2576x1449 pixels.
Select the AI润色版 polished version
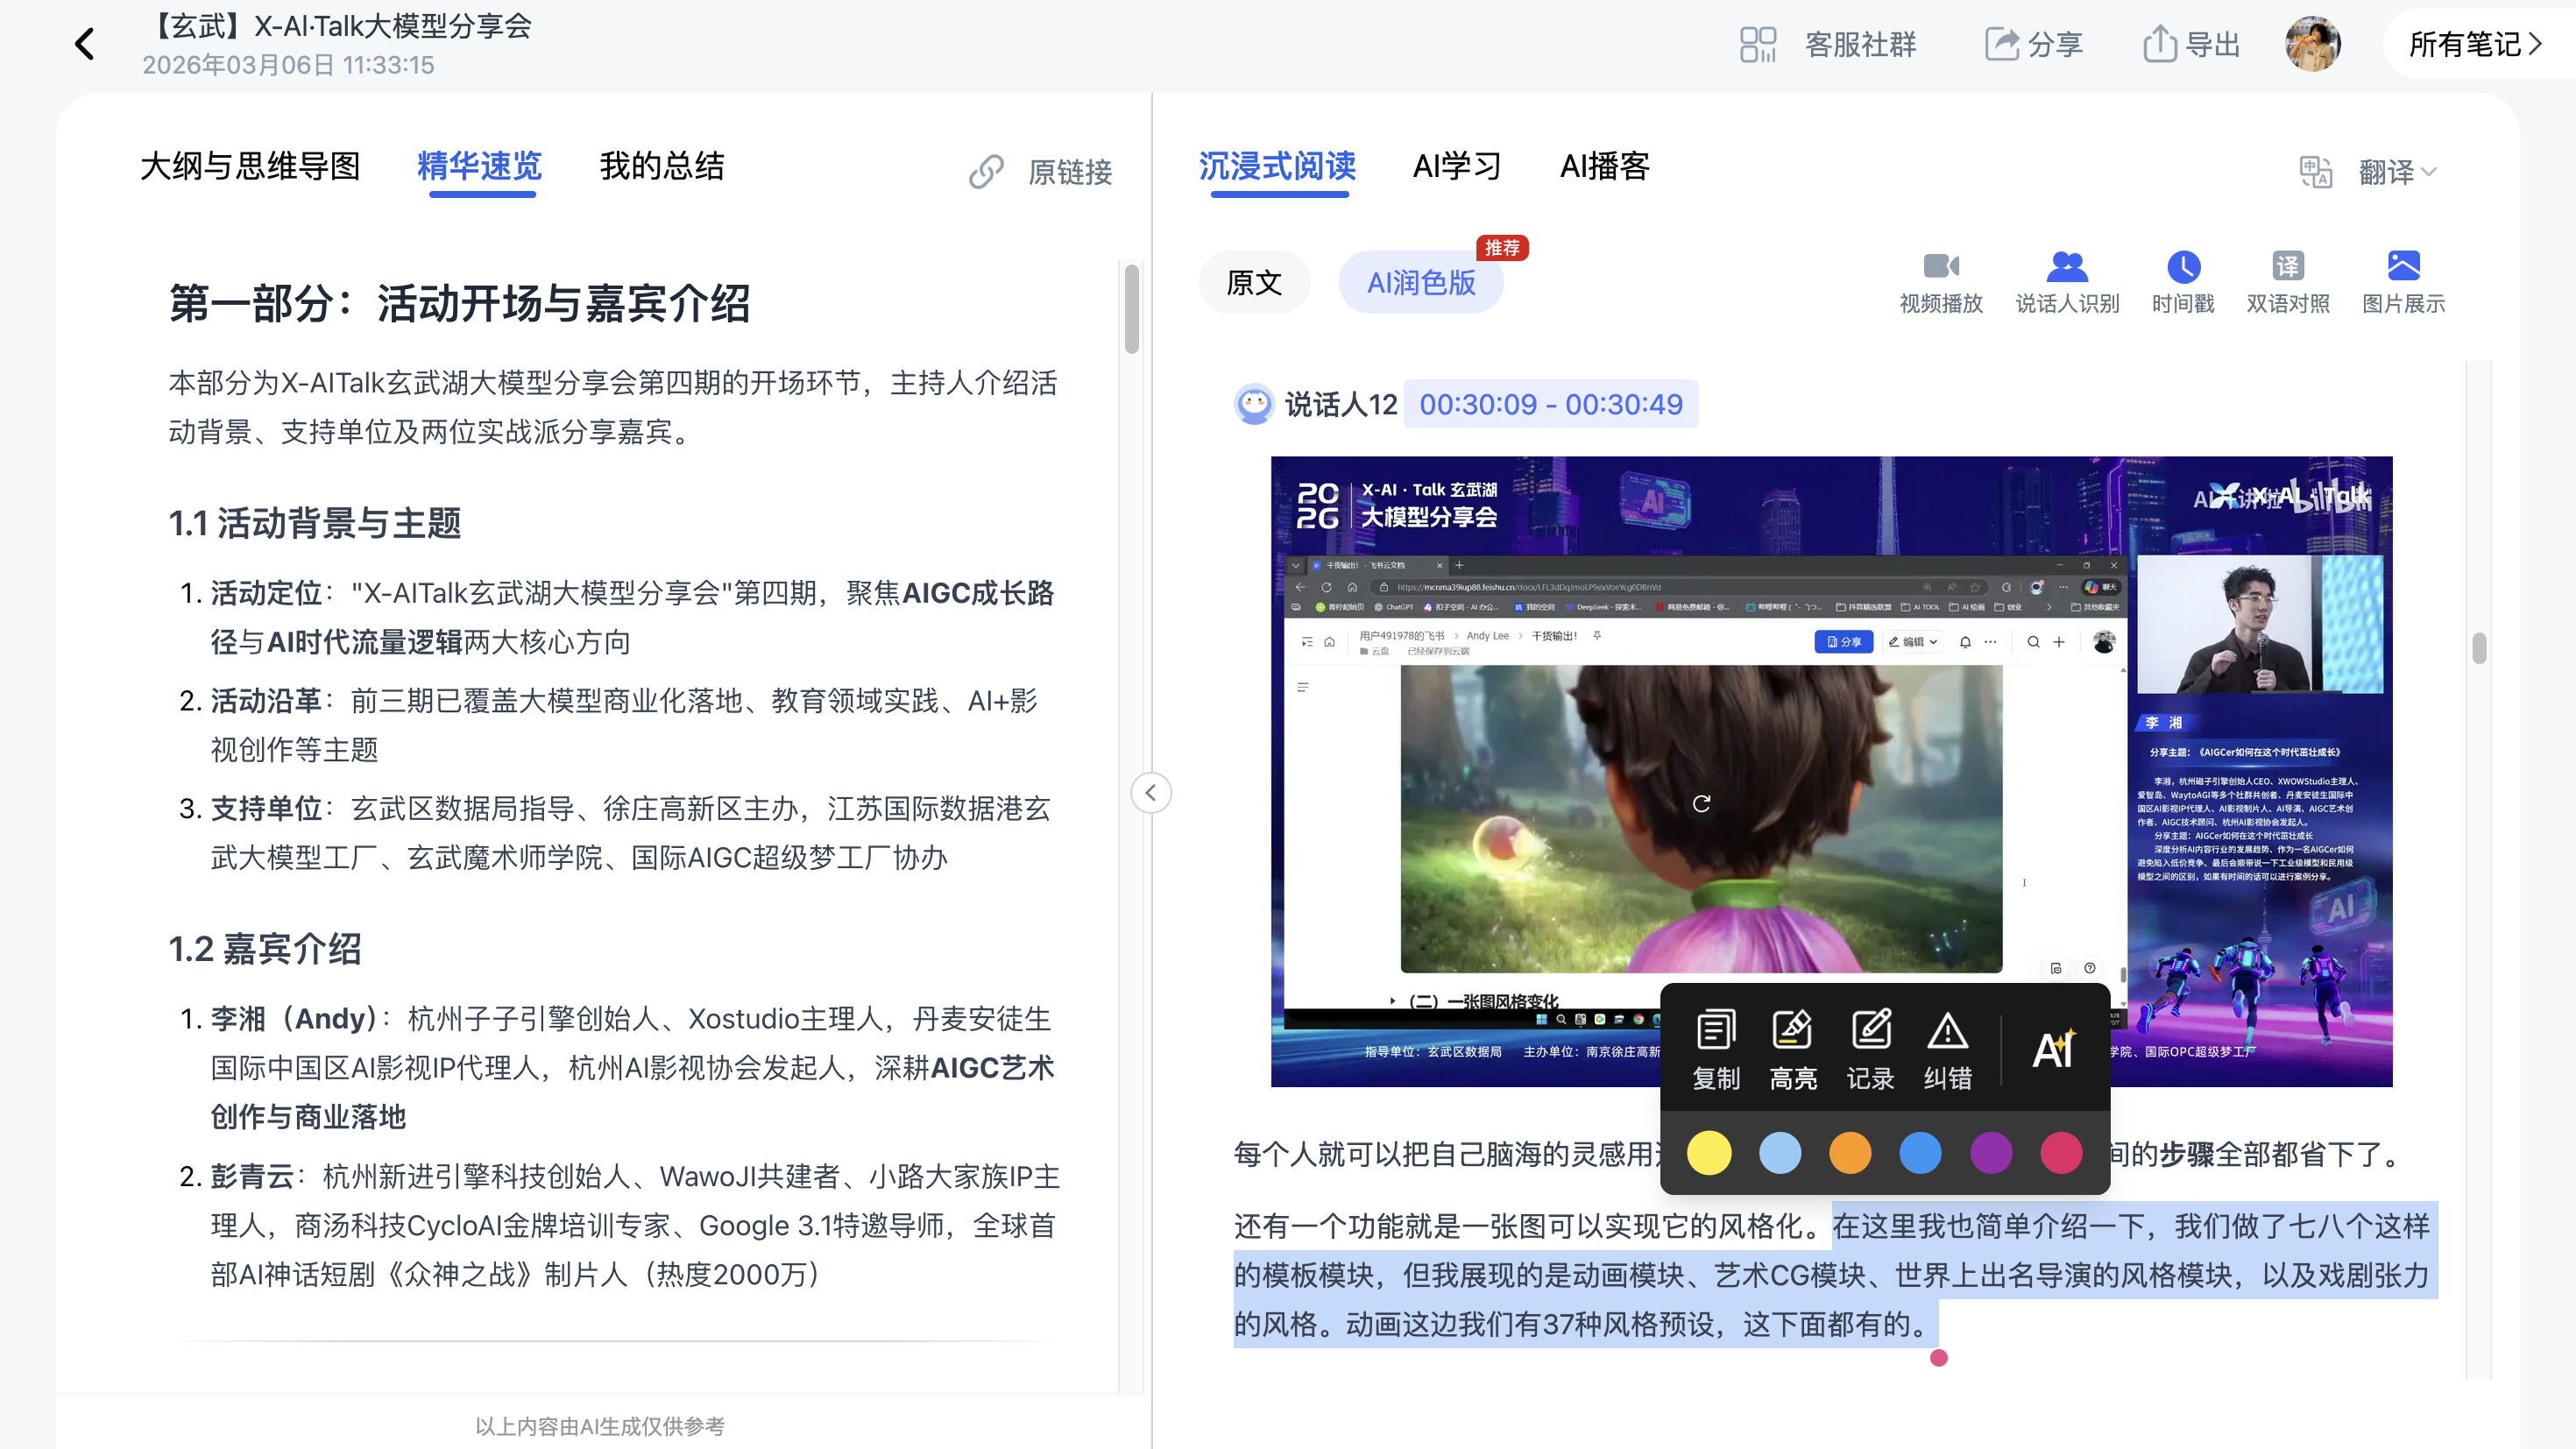click(1421, 282)
